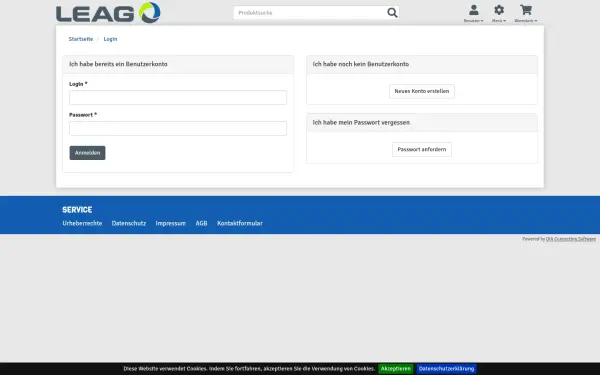Click the "Ich habe mein Passwort vergessen" heading
This screenshot has width=600, height=375.
pos(361,122)
